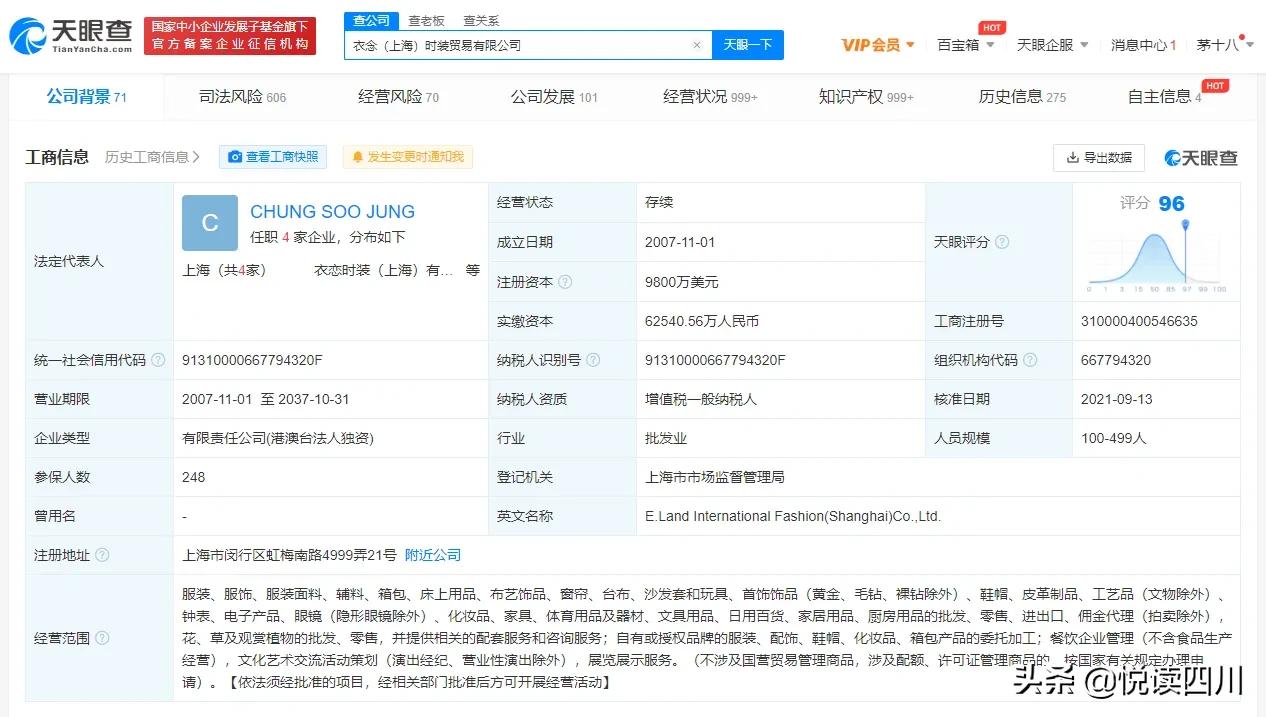Click the camera icon on 查看工商快照

click(236, 157)
